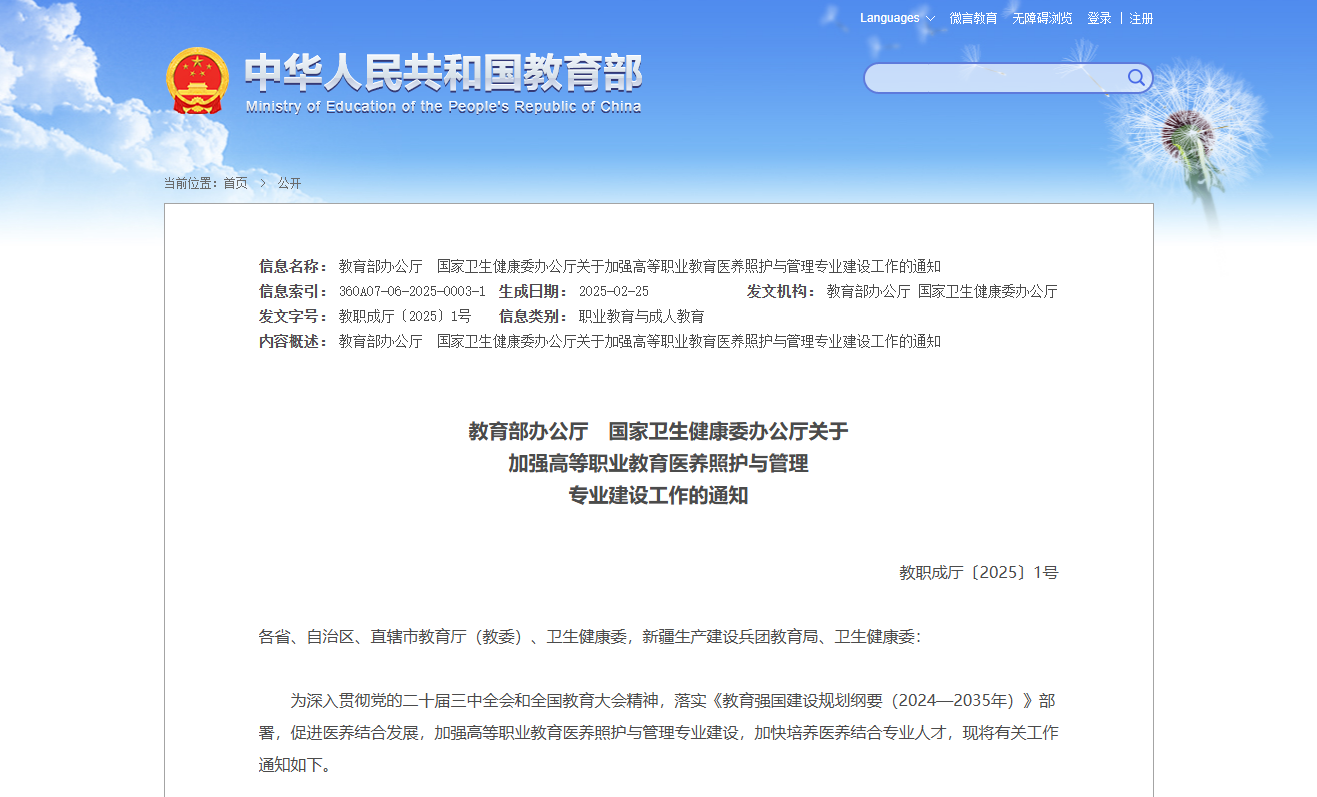
Task: Click the Languages chevron arrow
Action: 930,18
